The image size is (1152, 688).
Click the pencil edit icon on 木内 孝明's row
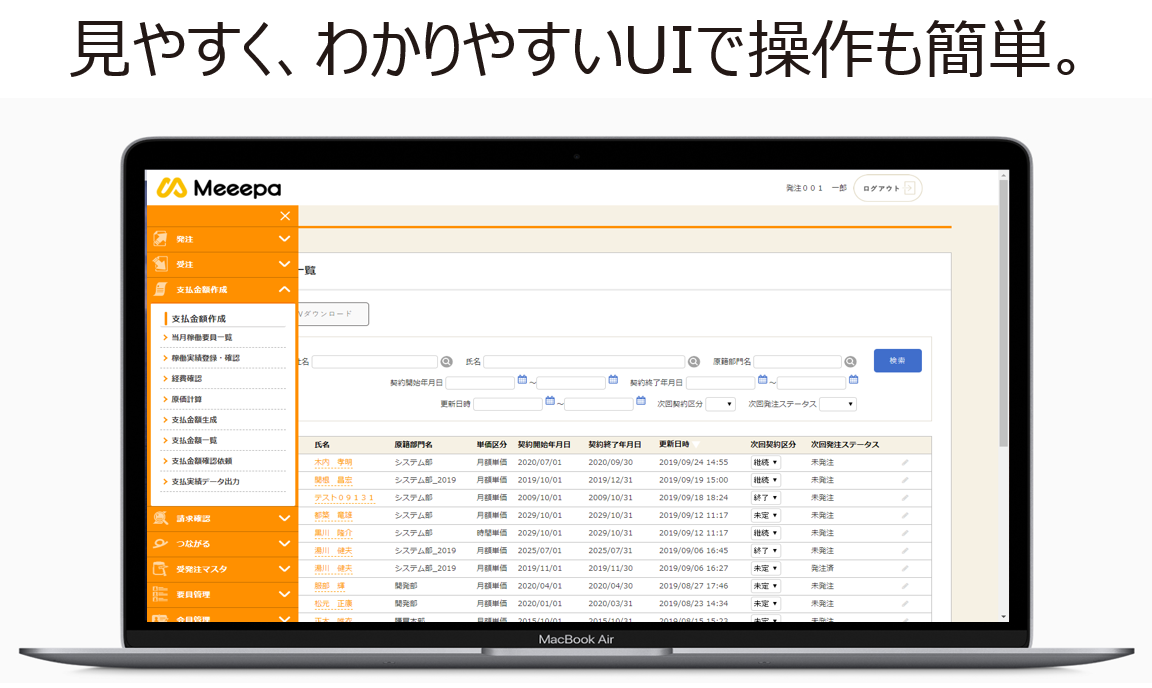point(907,462)
